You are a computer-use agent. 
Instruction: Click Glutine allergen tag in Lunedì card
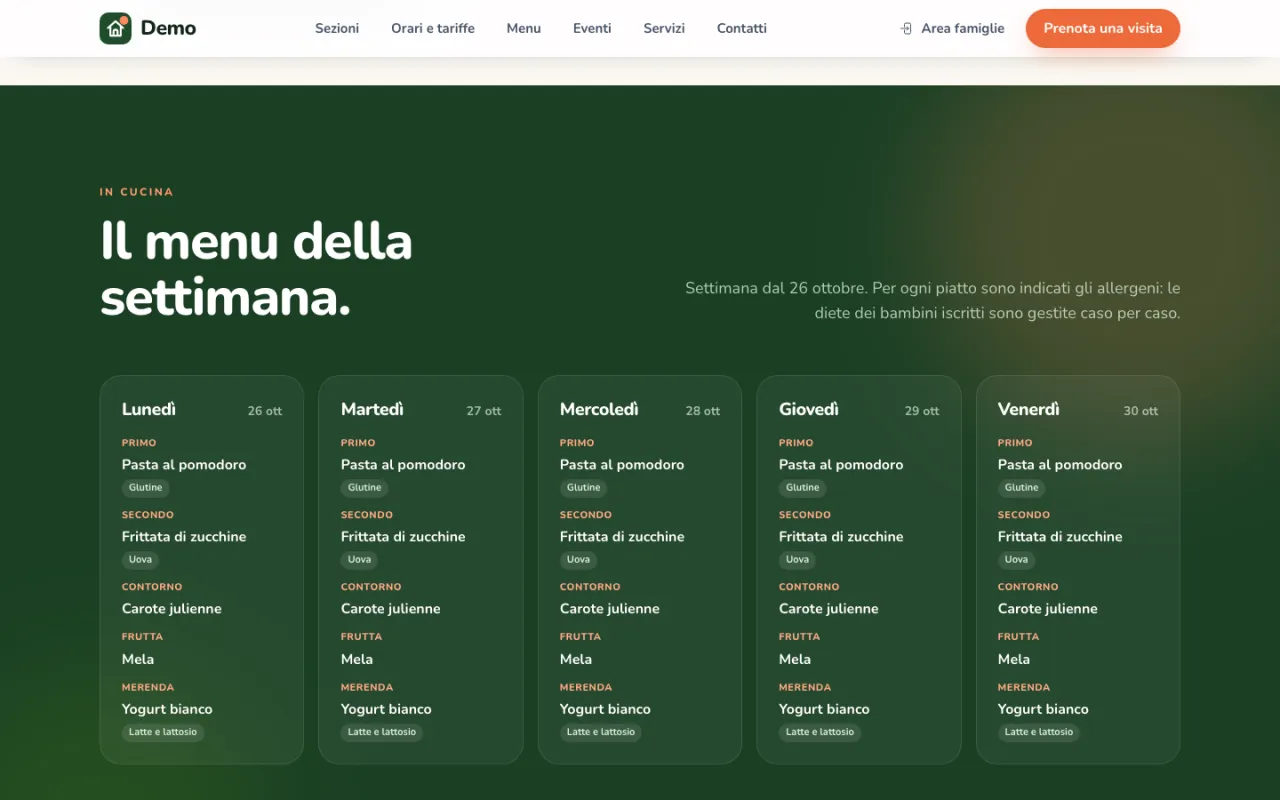click(x=146, y=488)
